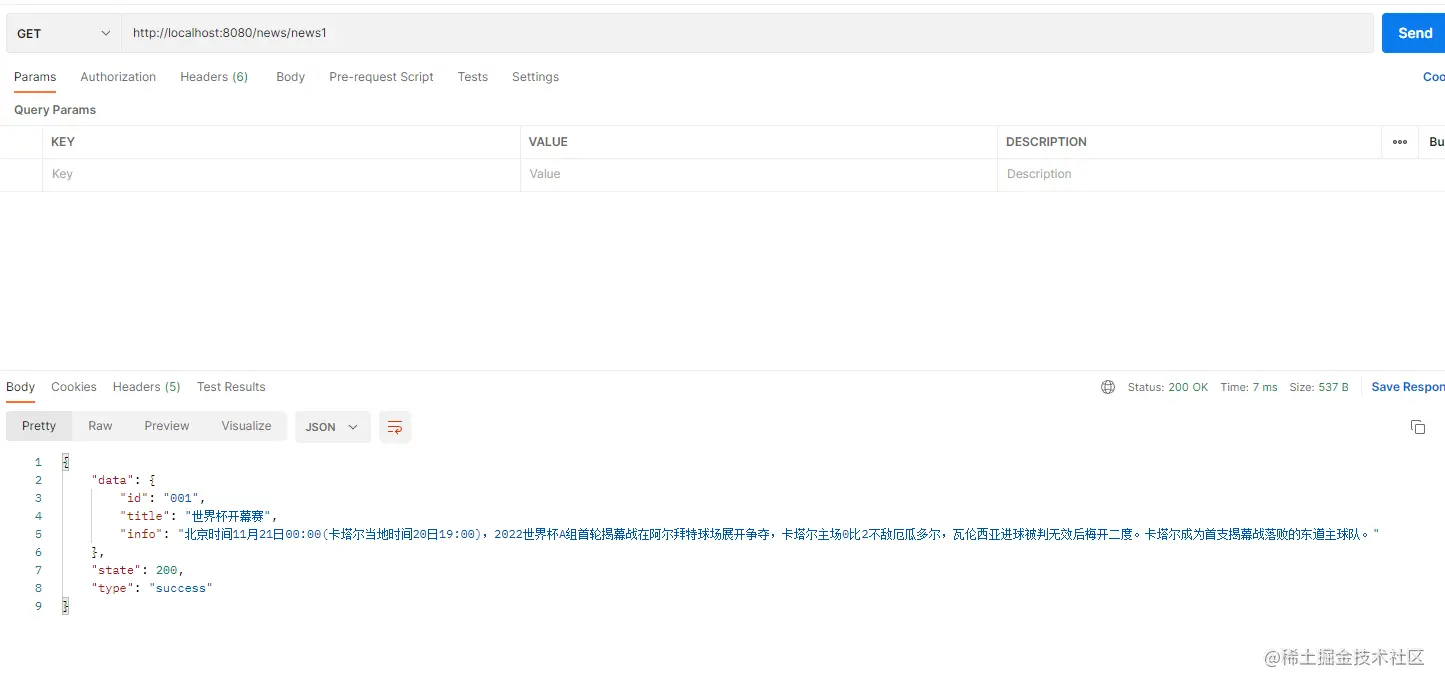Open the Authorization tab
1445x688 pixels.
click(118, 77)
